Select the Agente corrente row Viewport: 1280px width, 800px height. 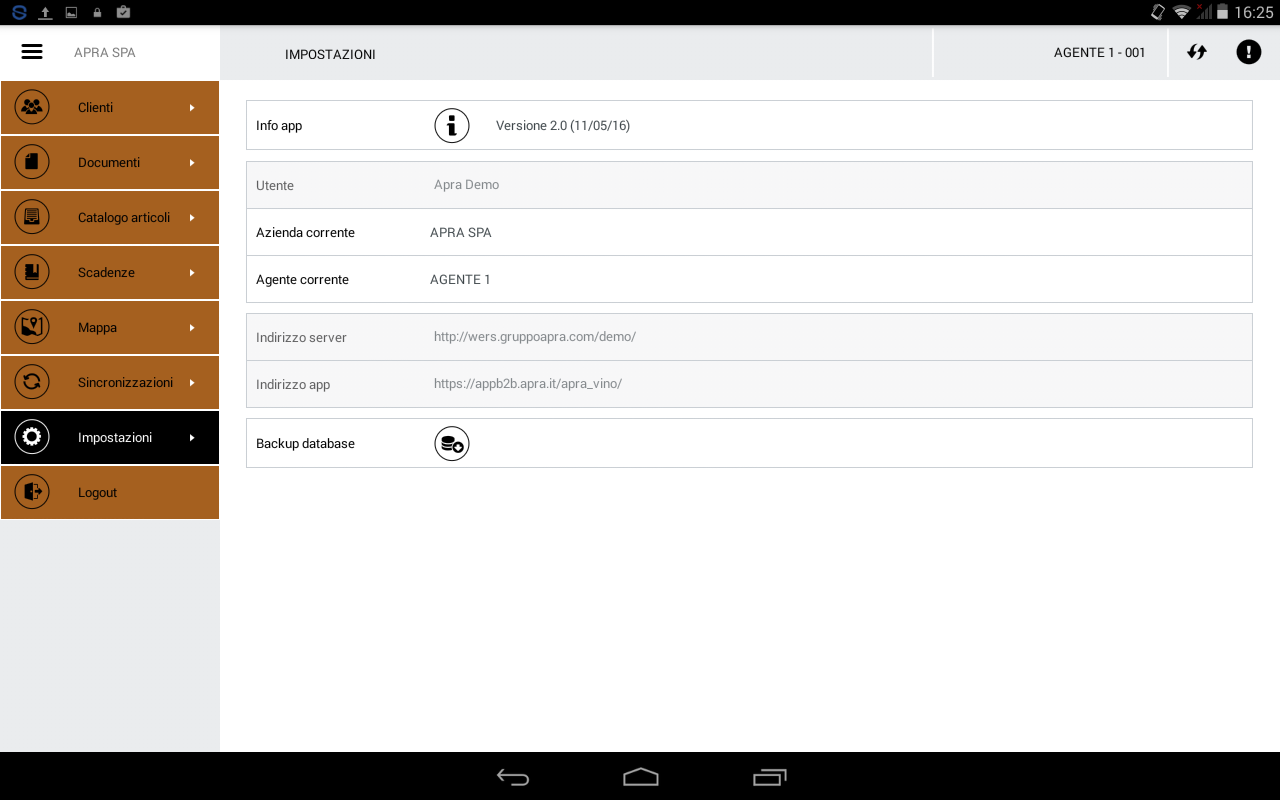pyautogui.click(x=748, y=279)
